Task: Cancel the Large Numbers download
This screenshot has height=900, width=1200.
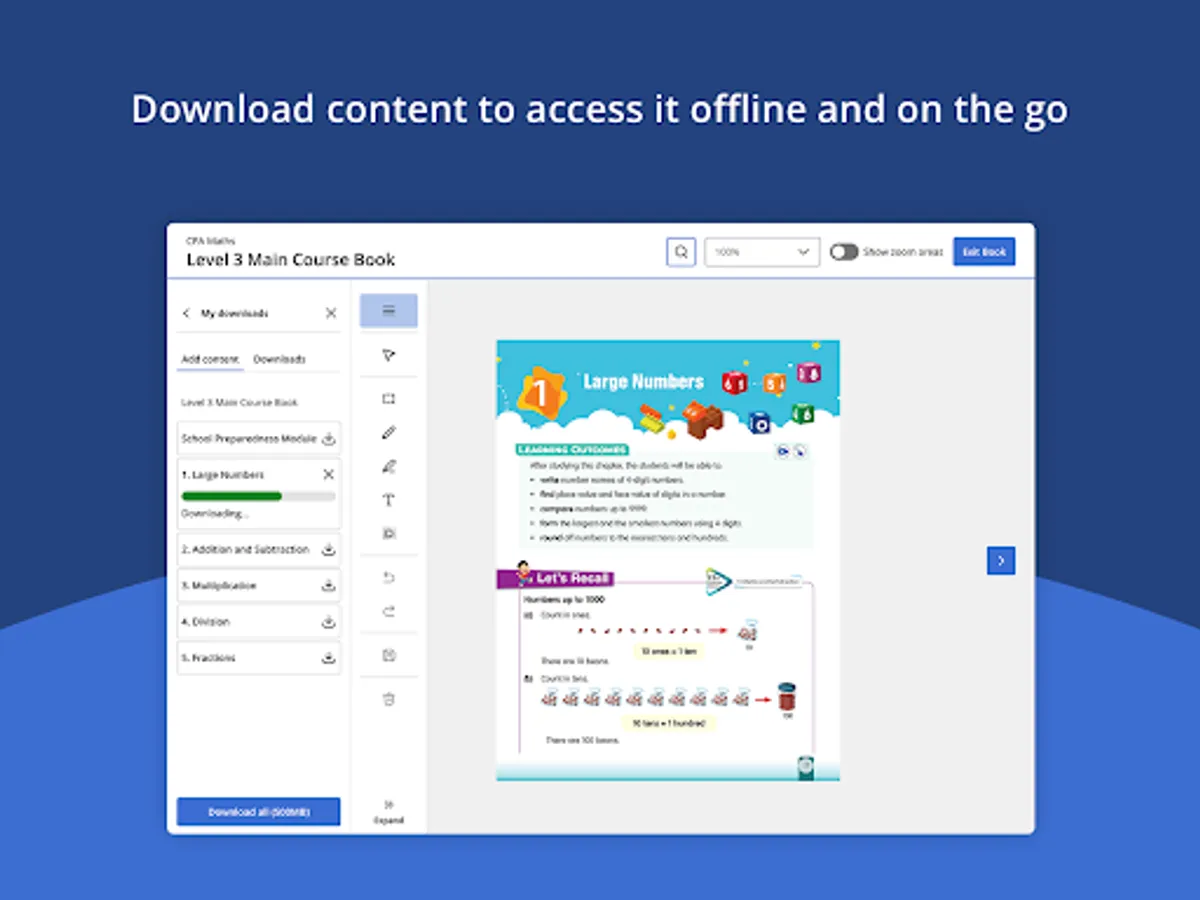Action: pyautogui.click(x=329, y=474)
